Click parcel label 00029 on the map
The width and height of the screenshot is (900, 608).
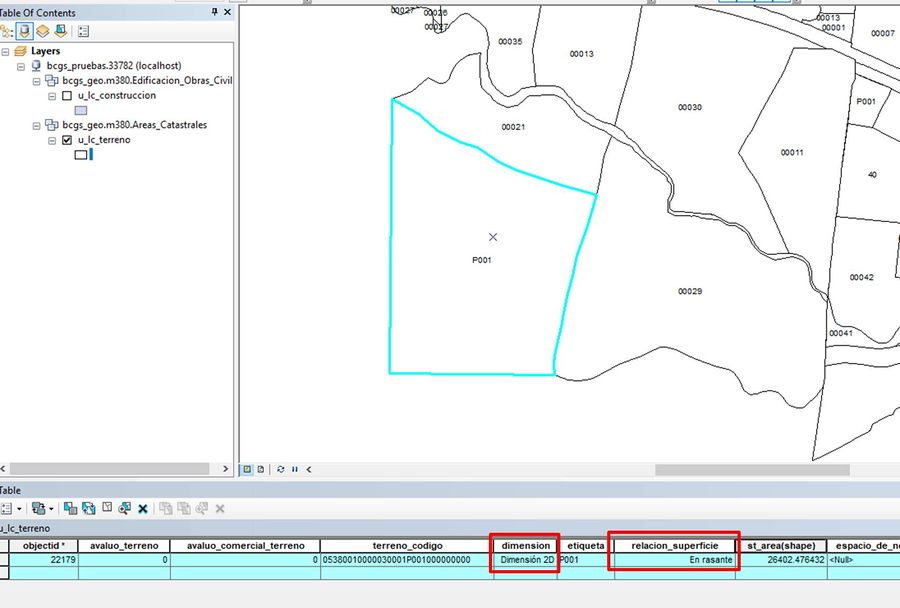tap(689, 291)
